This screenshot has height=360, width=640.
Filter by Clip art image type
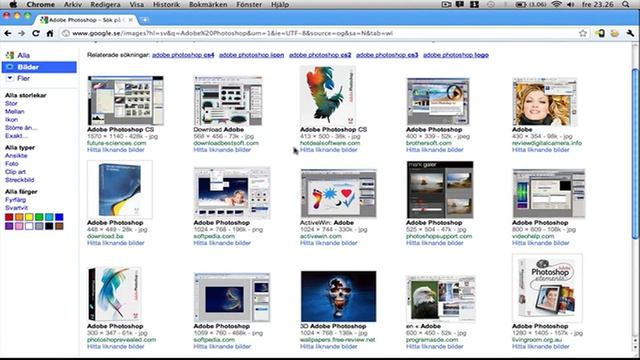tap(16, 172)
